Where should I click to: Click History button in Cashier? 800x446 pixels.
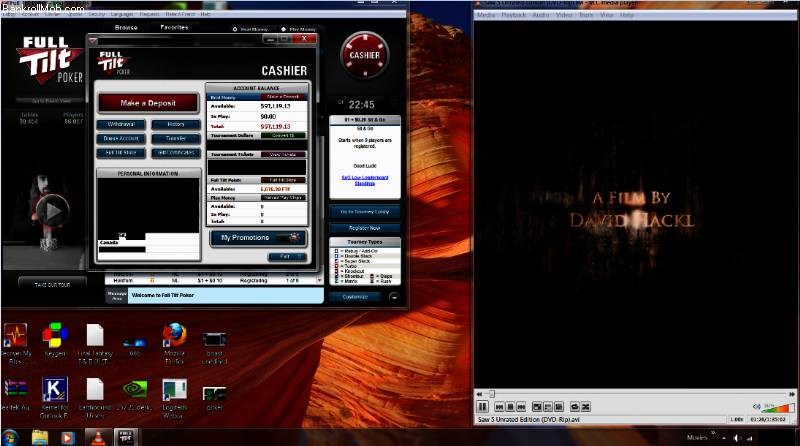coord(176,124)
